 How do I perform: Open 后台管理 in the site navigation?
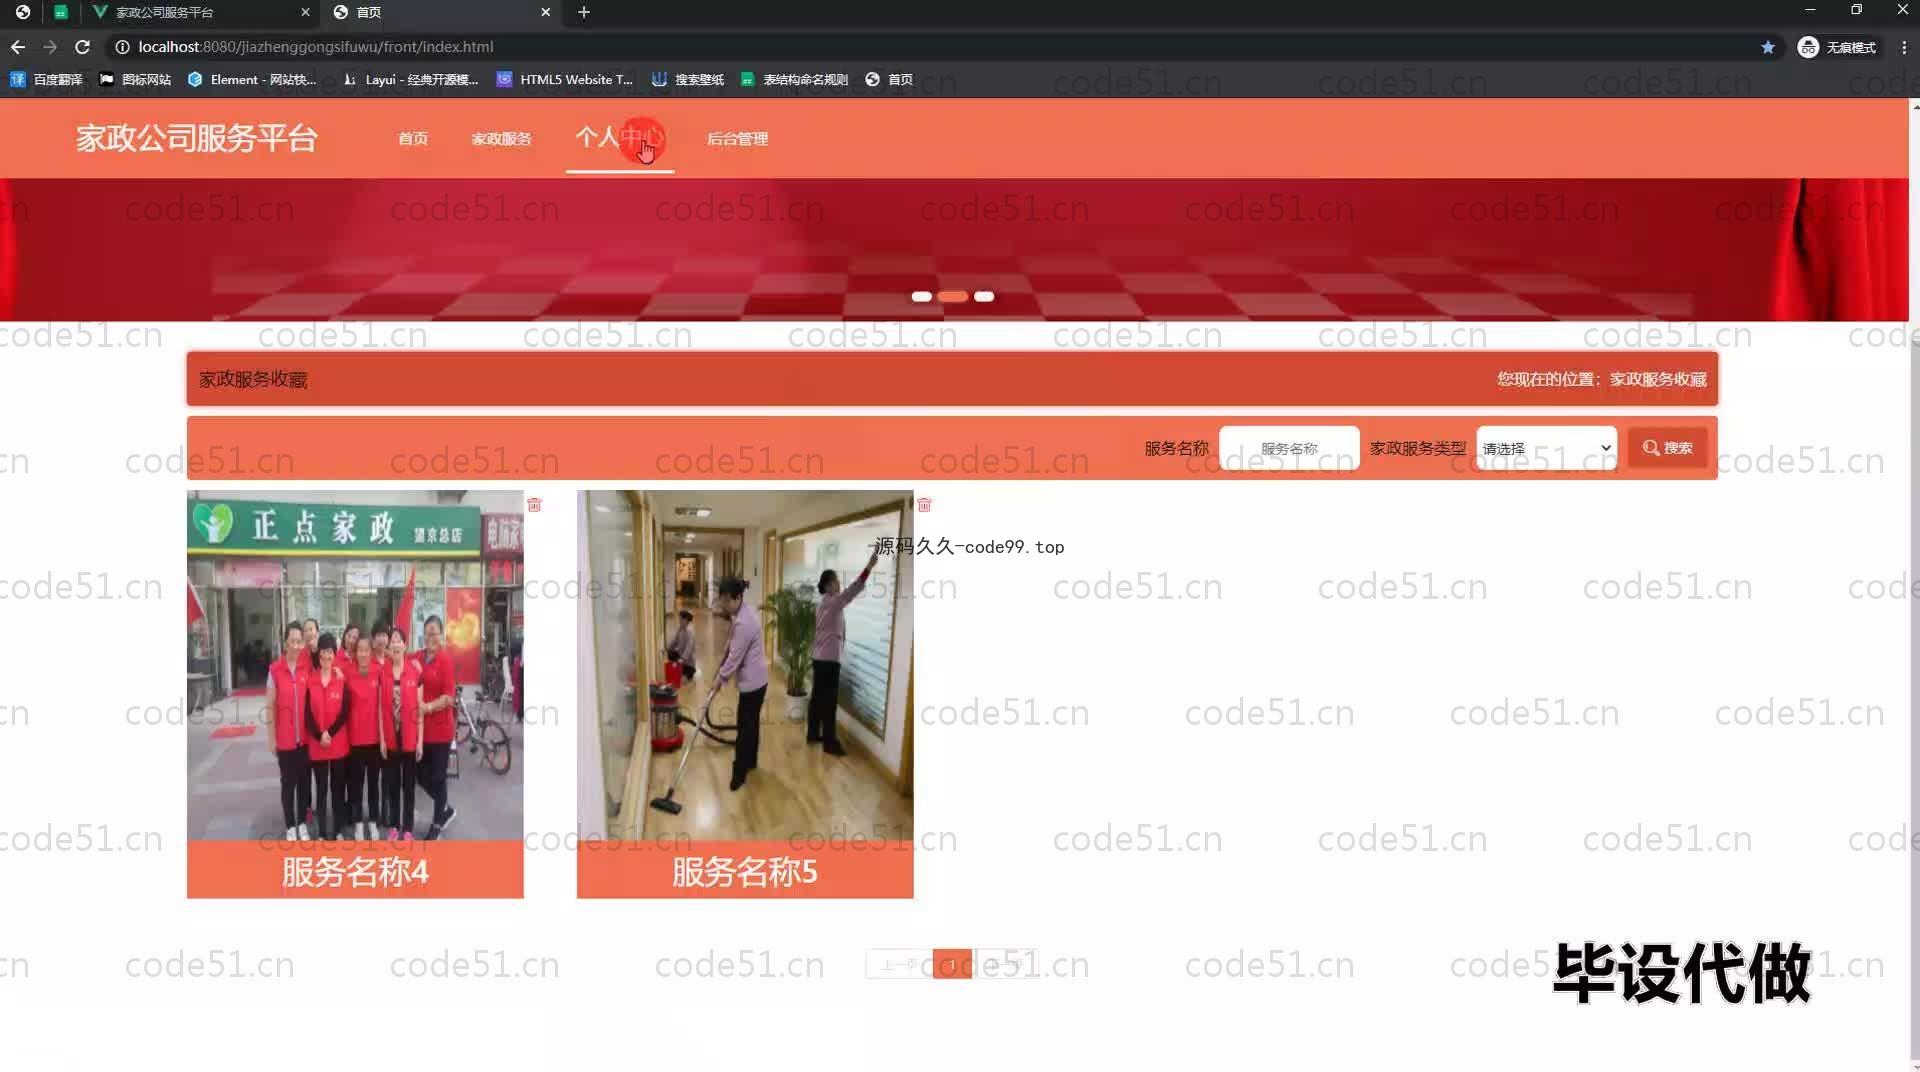[x=737, y=138]
